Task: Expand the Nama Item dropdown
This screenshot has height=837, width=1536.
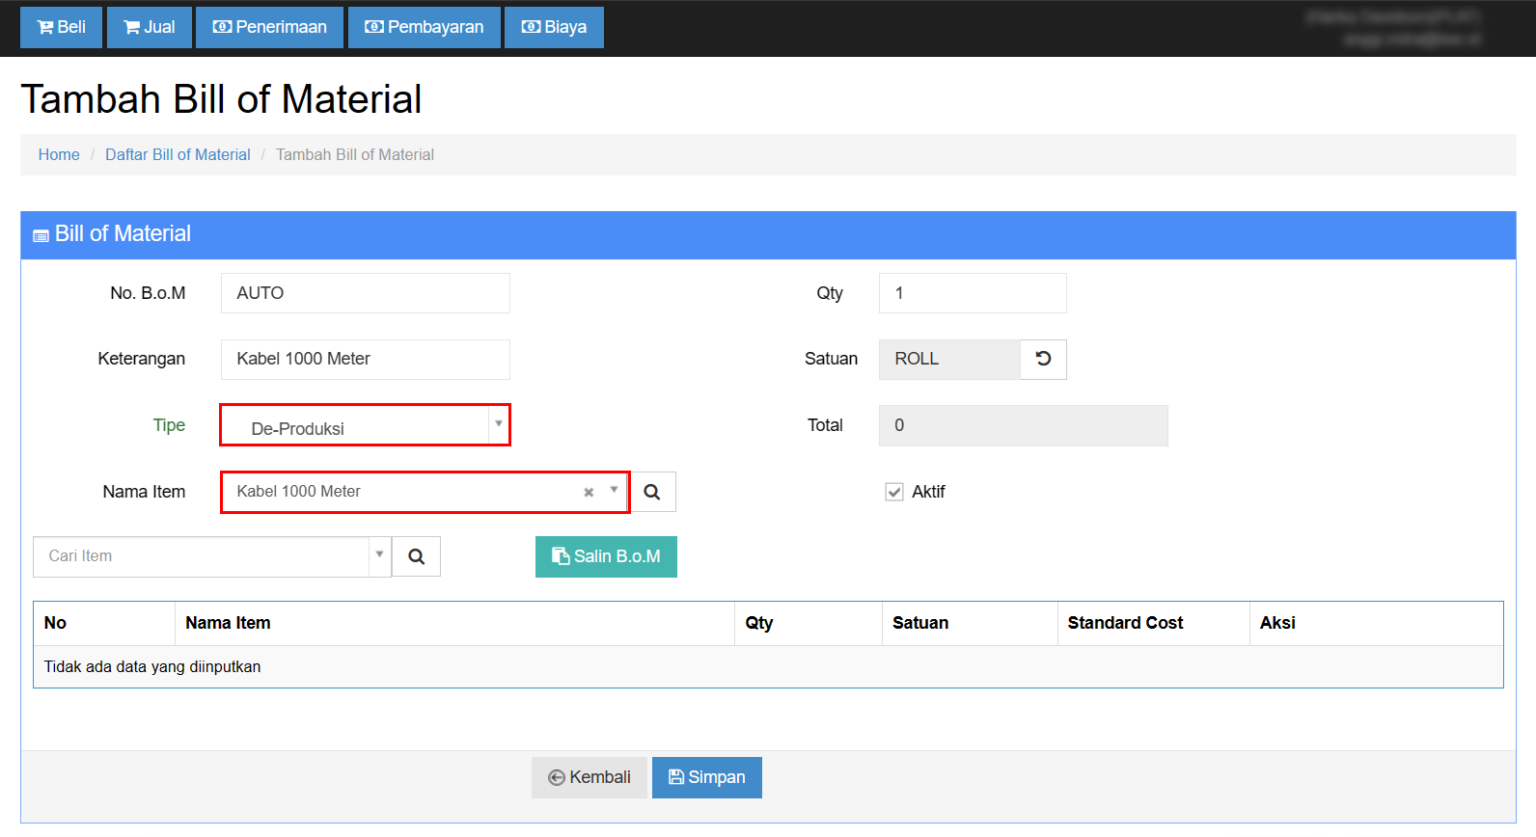Action: 614,491
